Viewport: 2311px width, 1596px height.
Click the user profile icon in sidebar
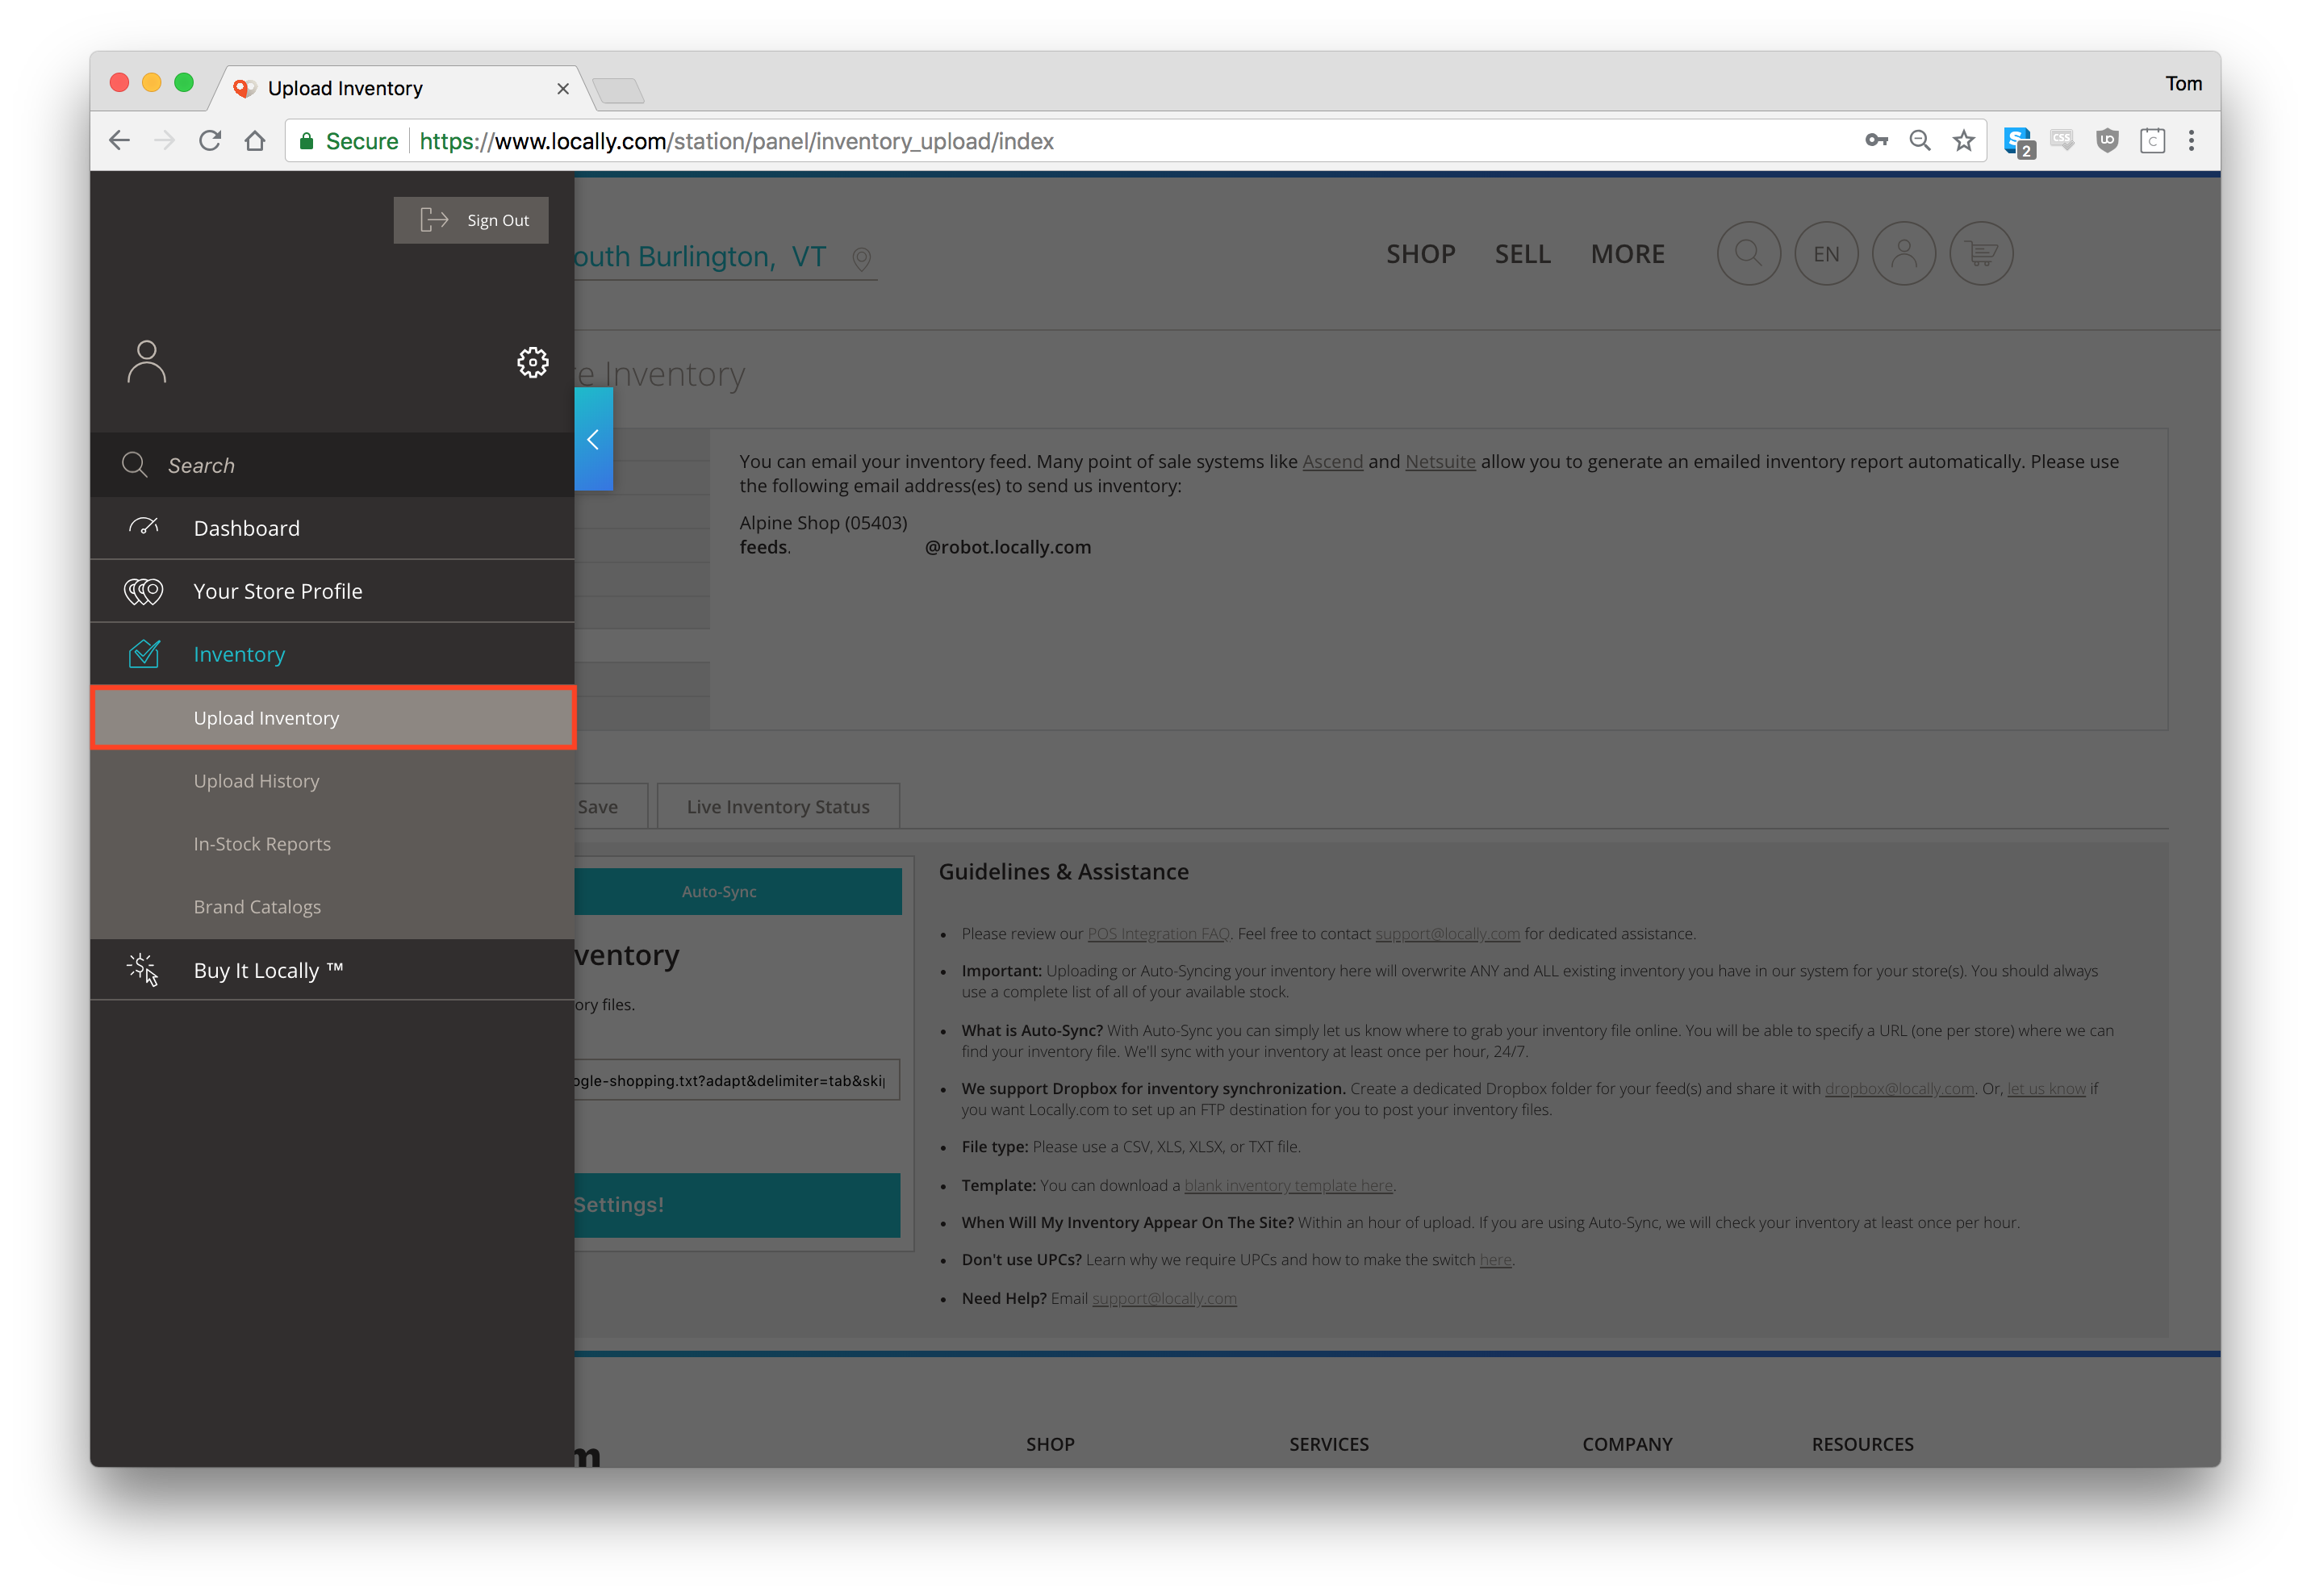(x=147, y=362)
